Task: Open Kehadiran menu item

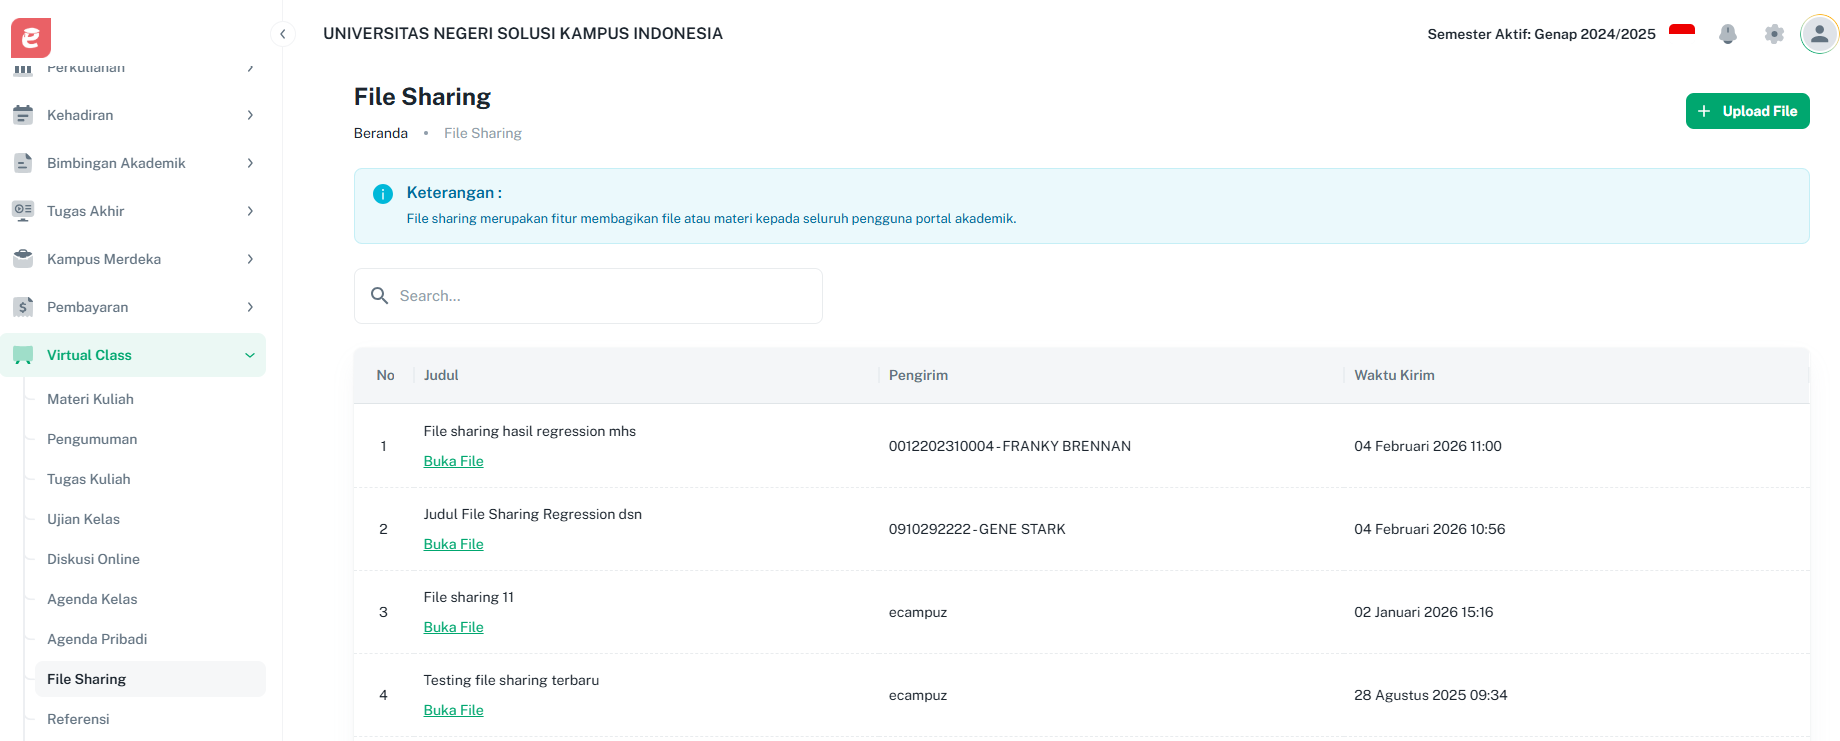Action: [133, 115]
